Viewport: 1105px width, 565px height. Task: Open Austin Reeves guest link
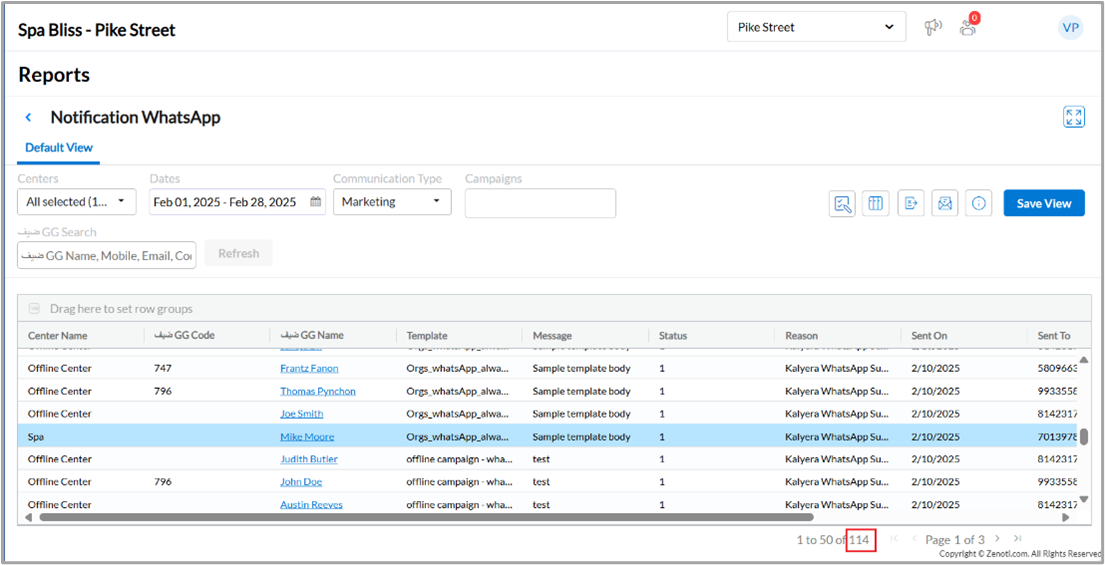click(311, 504)
